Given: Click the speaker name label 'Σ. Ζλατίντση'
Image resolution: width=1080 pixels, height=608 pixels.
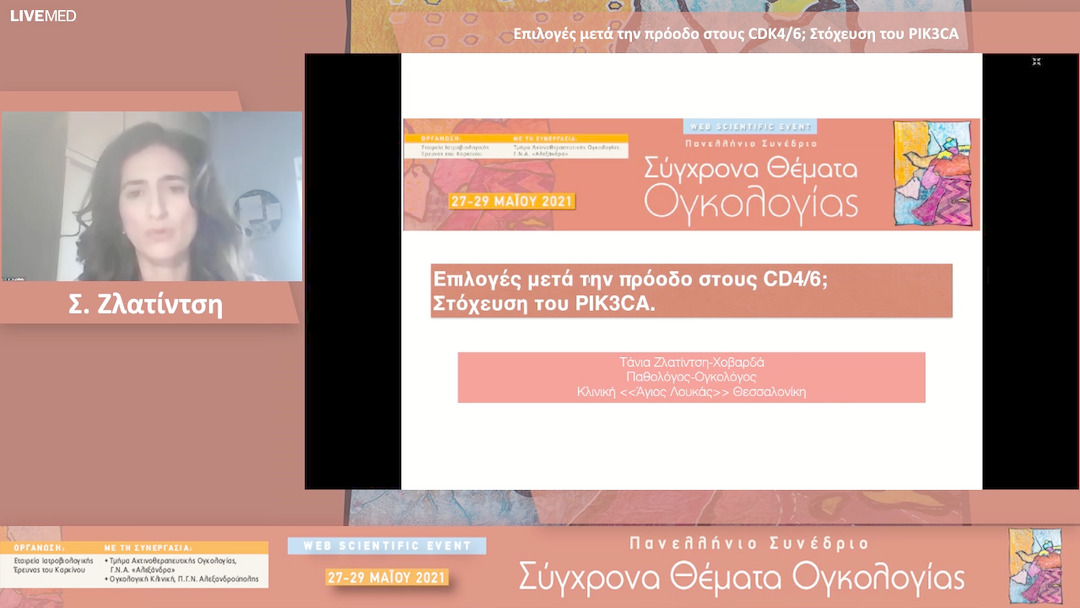Looking at the screenshot, I should coord(145,304).
